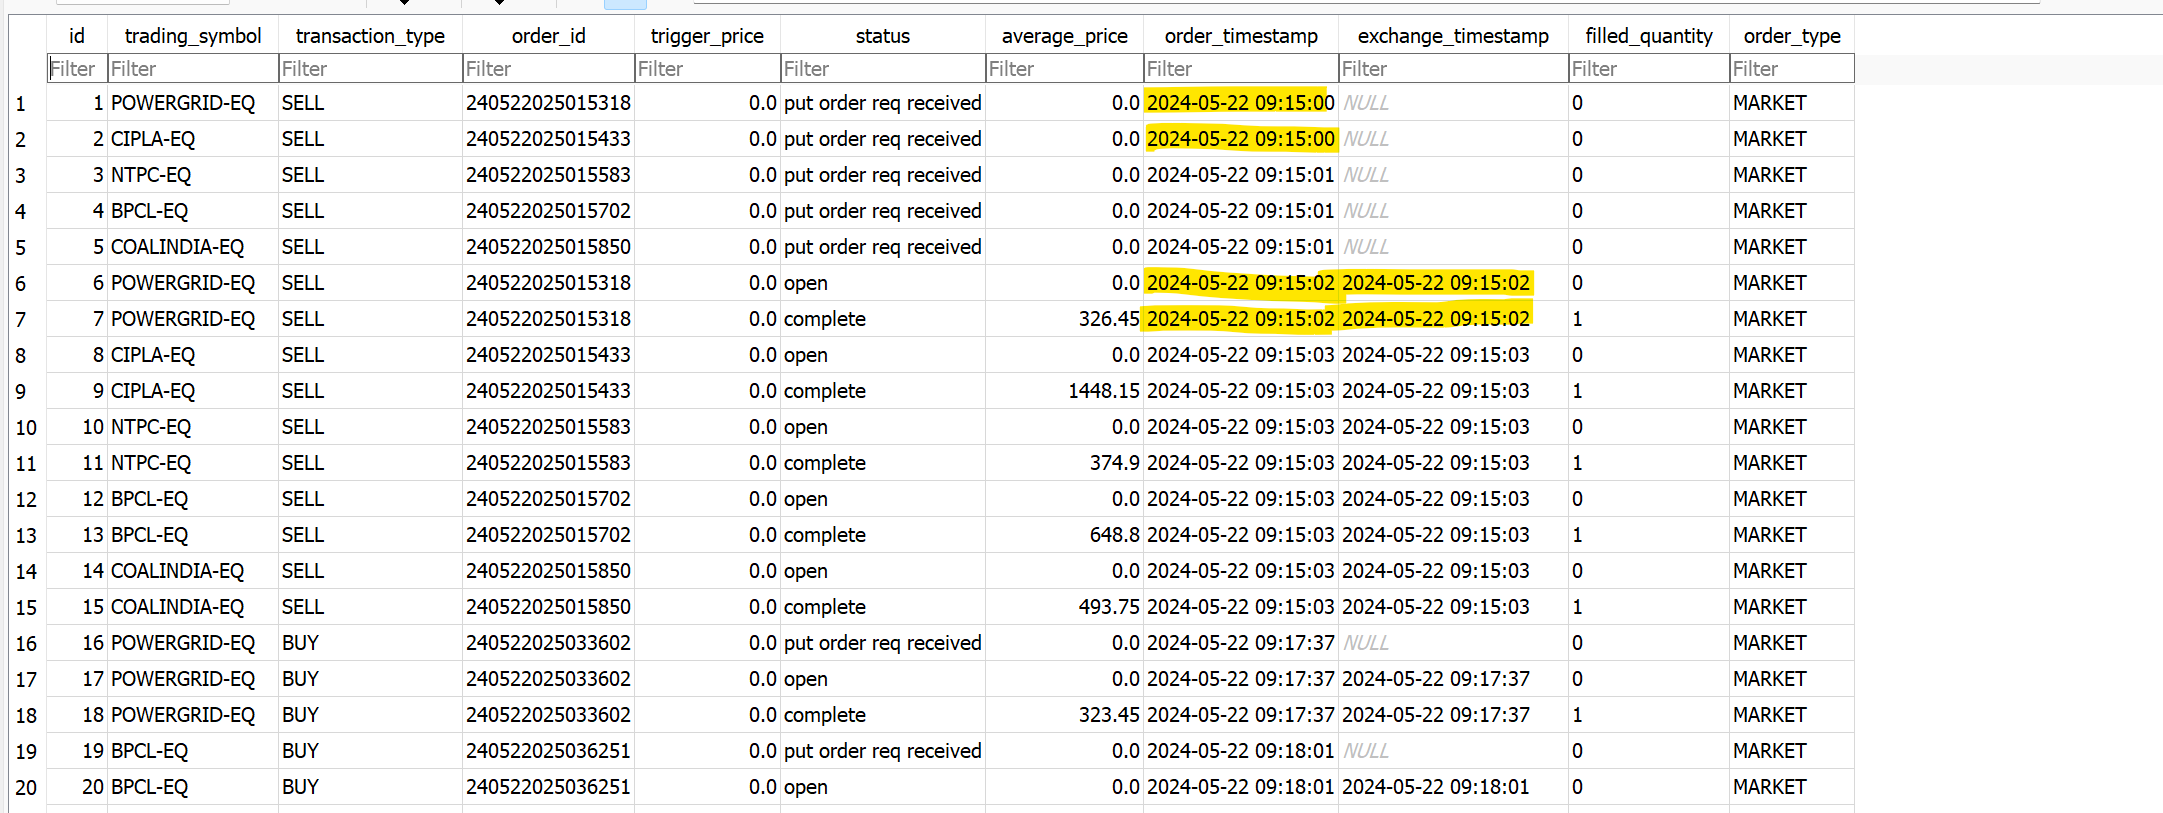The image size is (2163, 813).
Task: Sort by transaction_type column header
Action: point(370,36)
